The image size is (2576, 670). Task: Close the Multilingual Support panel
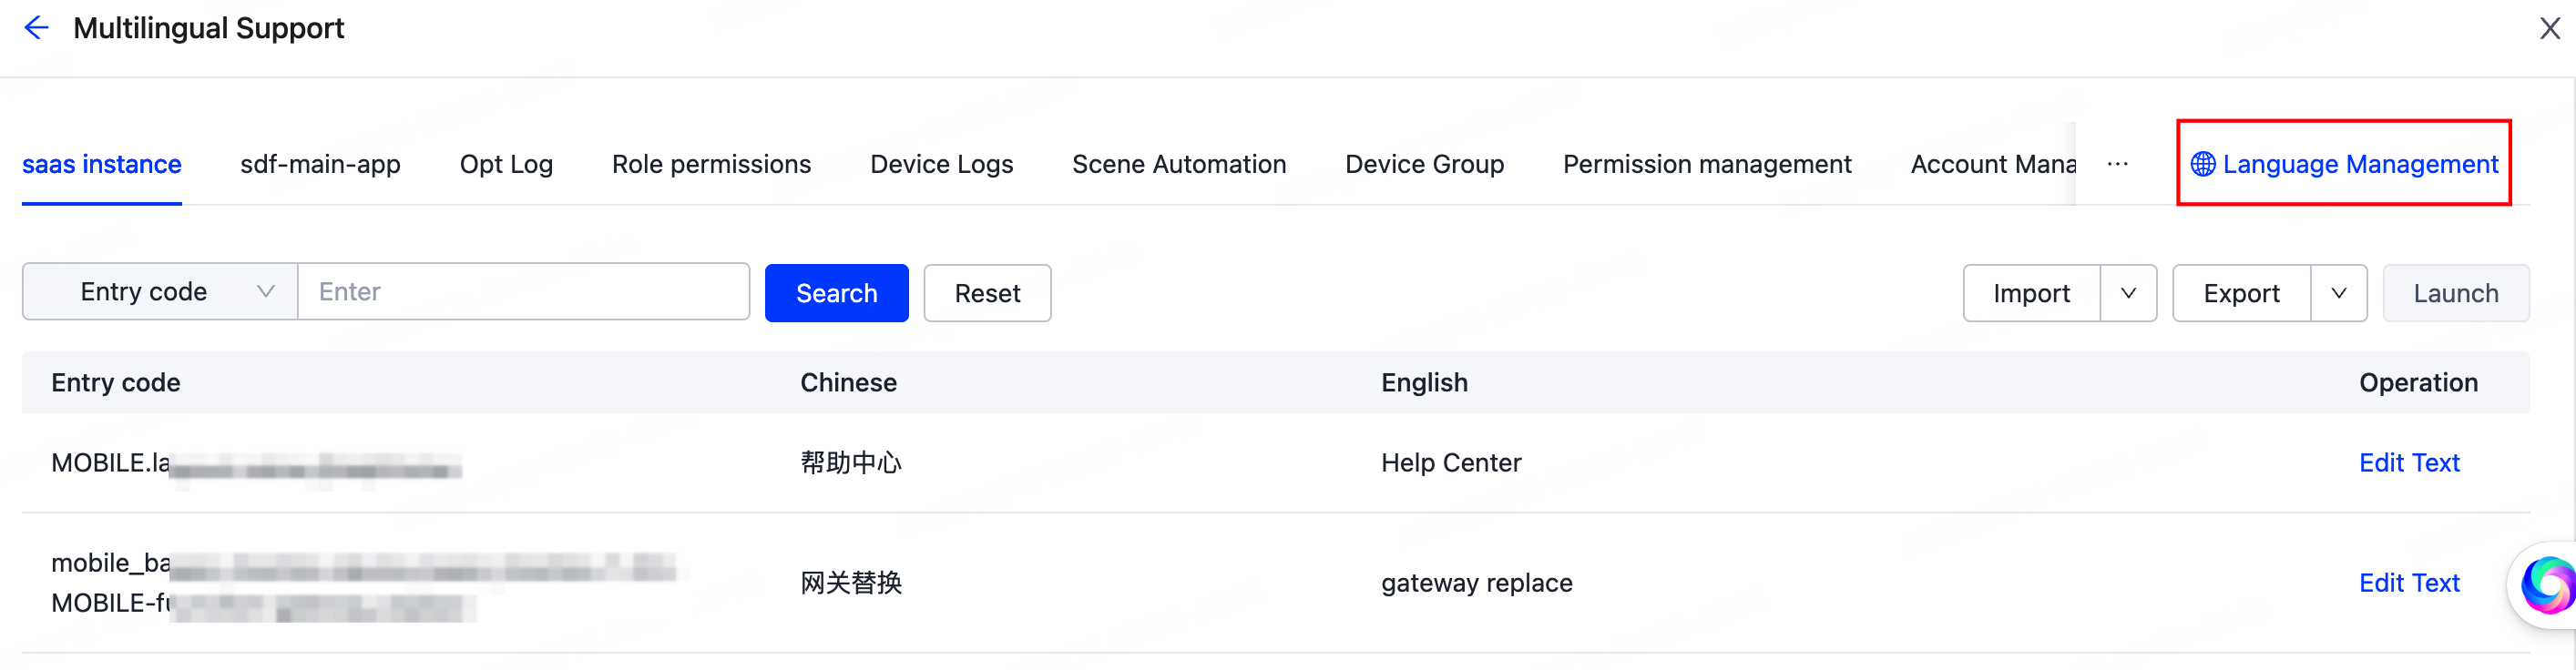coord(2550,28)
